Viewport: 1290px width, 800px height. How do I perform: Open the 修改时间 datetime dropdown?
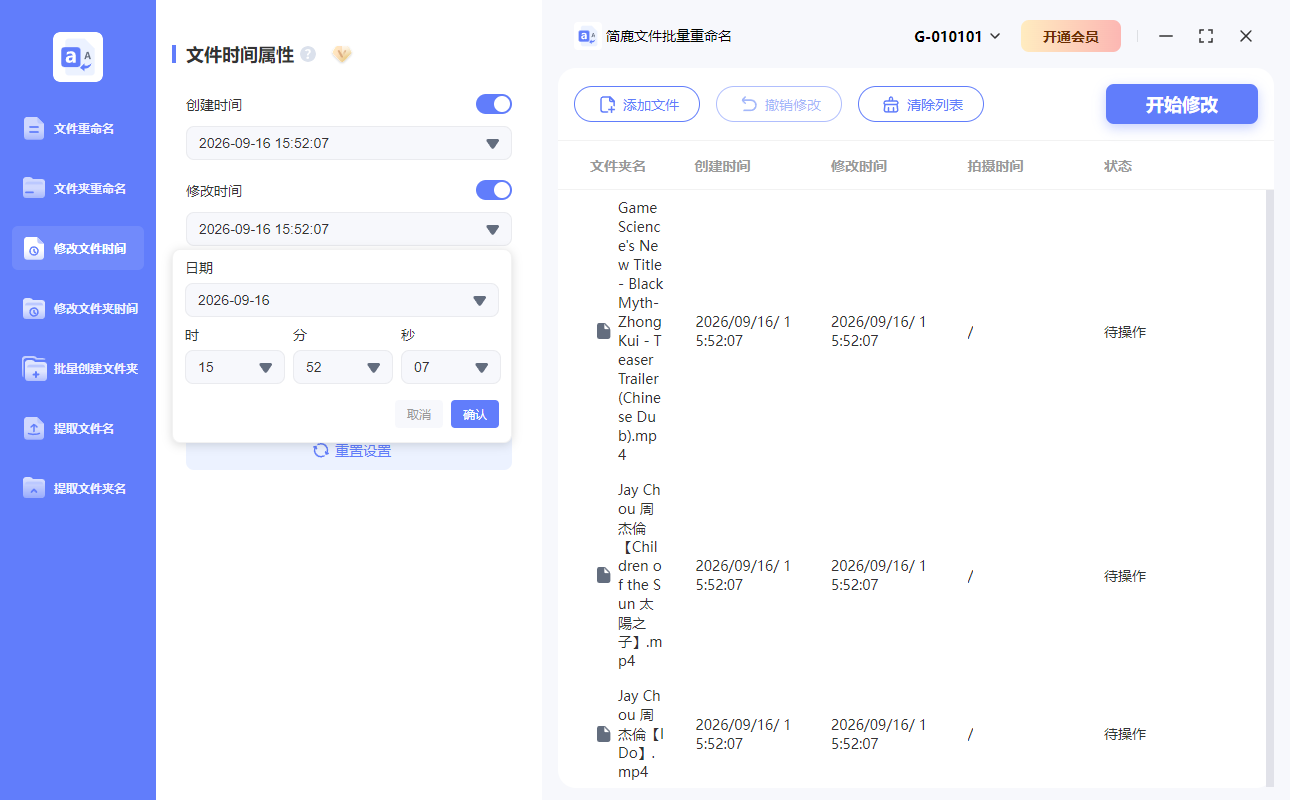(349, 229)
